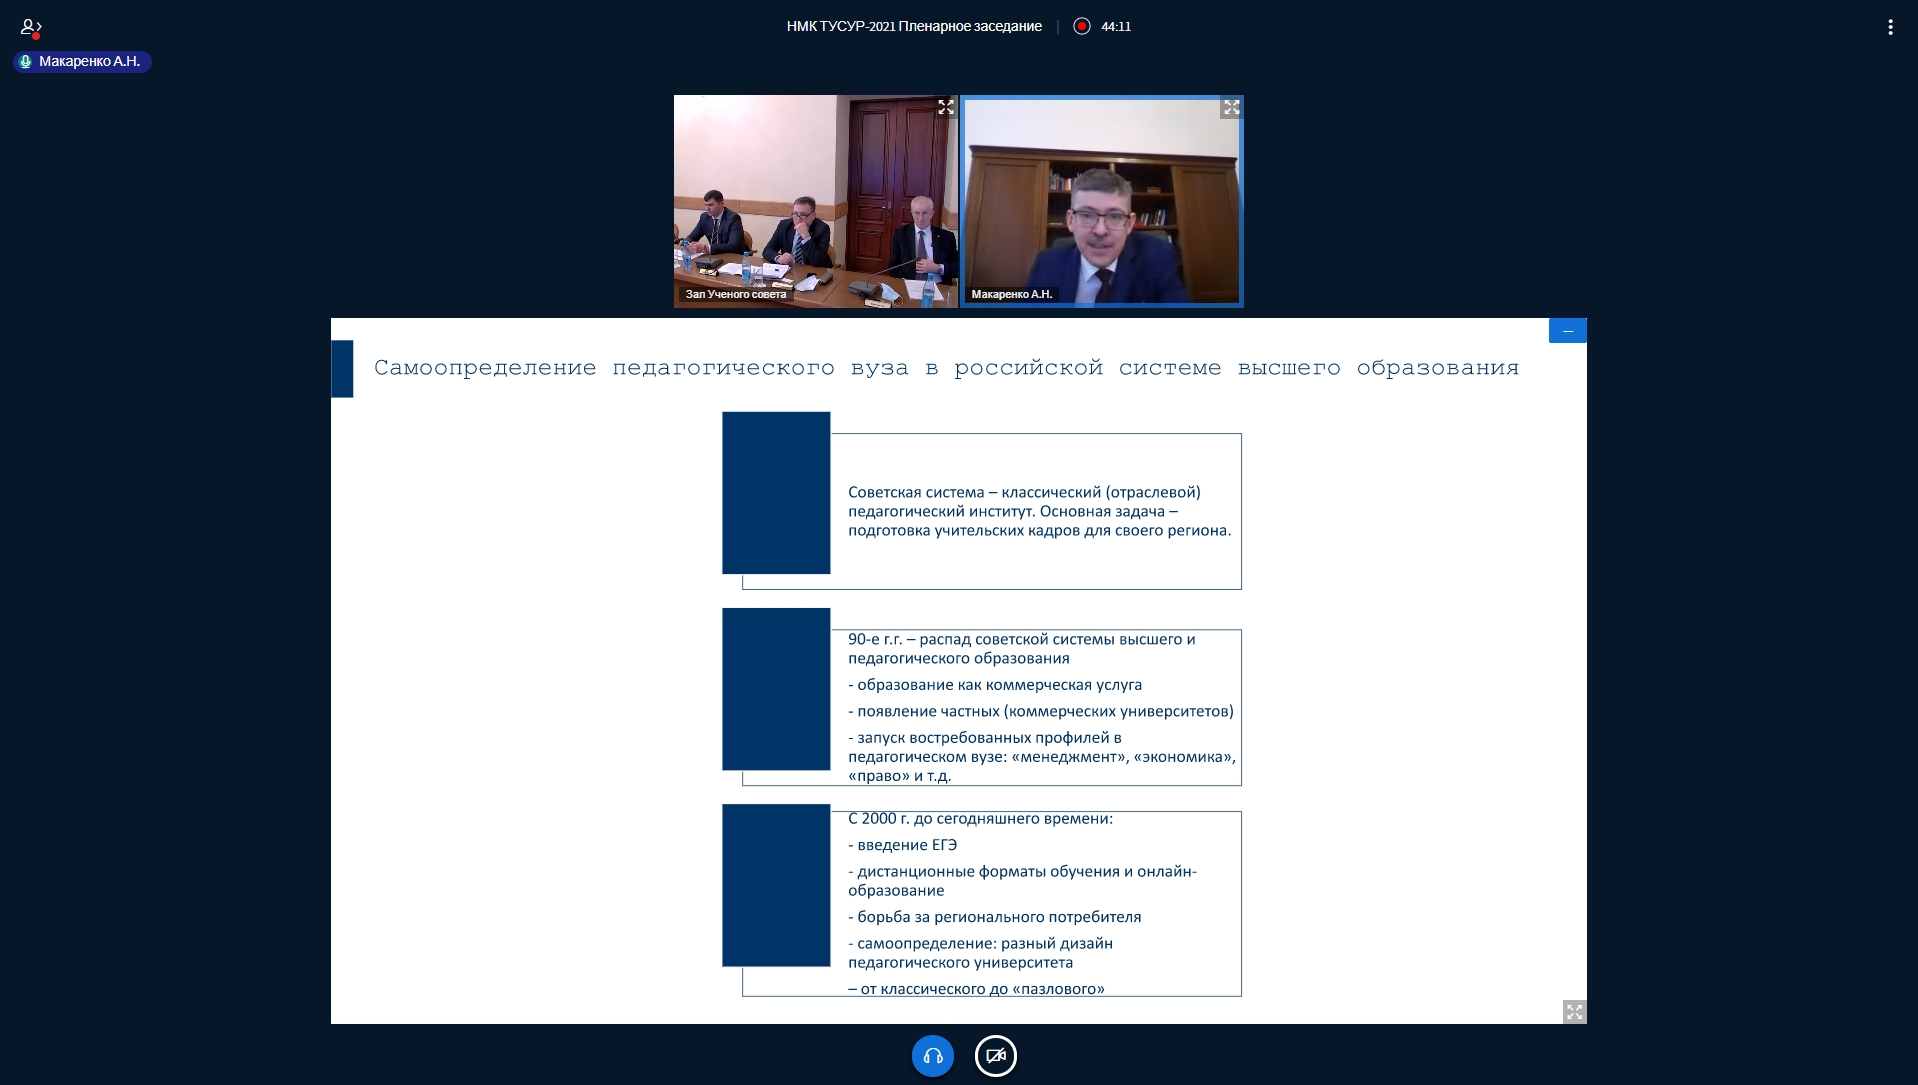Image resolution: width=1918 pixels, height=1085 pixels.
Task: Click the С 2000 г. text block
Action: [x=1040, y=902]
